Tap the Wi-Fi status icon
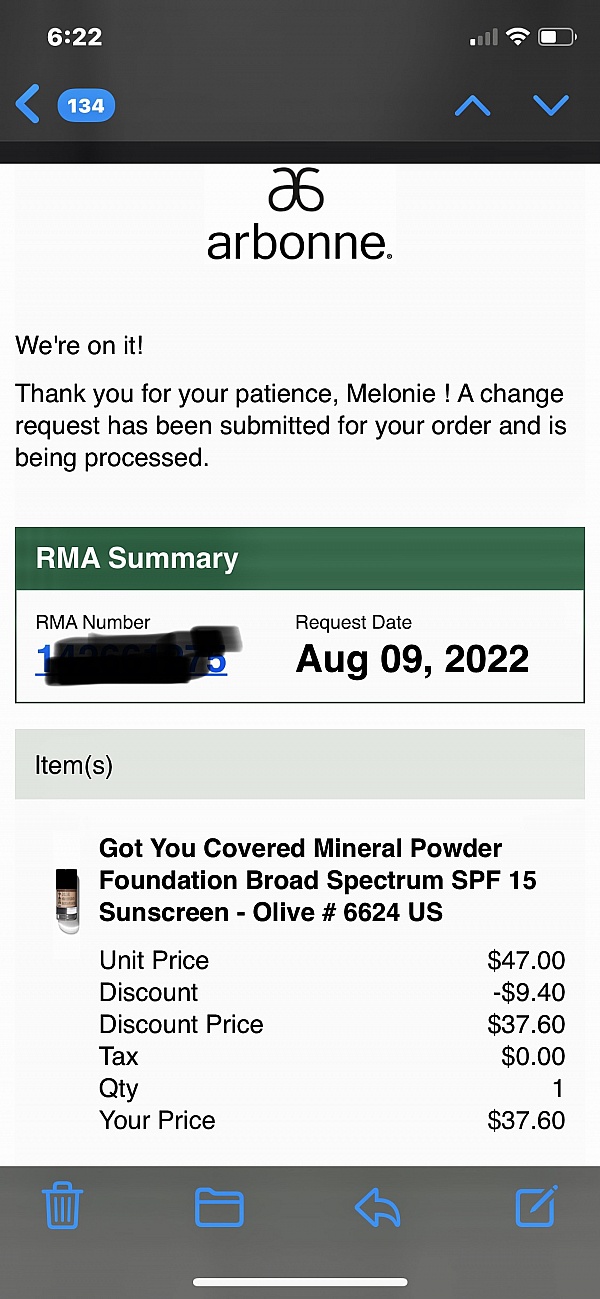This screenshot has height=1299, width=600. [x=517, y=38]
